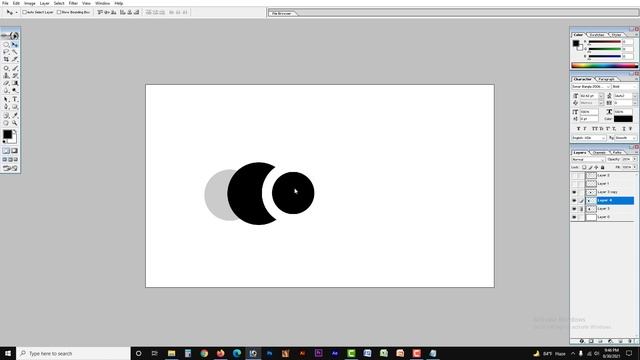Open the layer blending mode dropdown

[x=588, y=160]
